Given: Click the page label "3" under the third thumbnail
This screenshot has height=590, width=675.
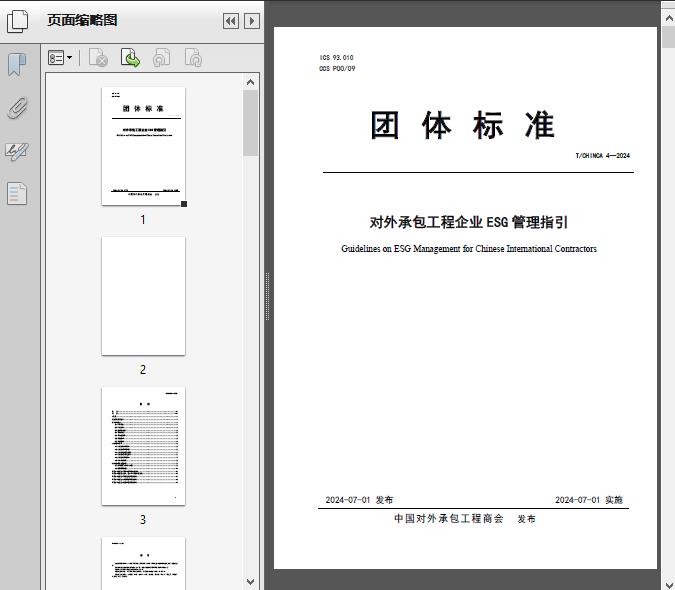Looking at the screenshot, I should pos(143,520).
